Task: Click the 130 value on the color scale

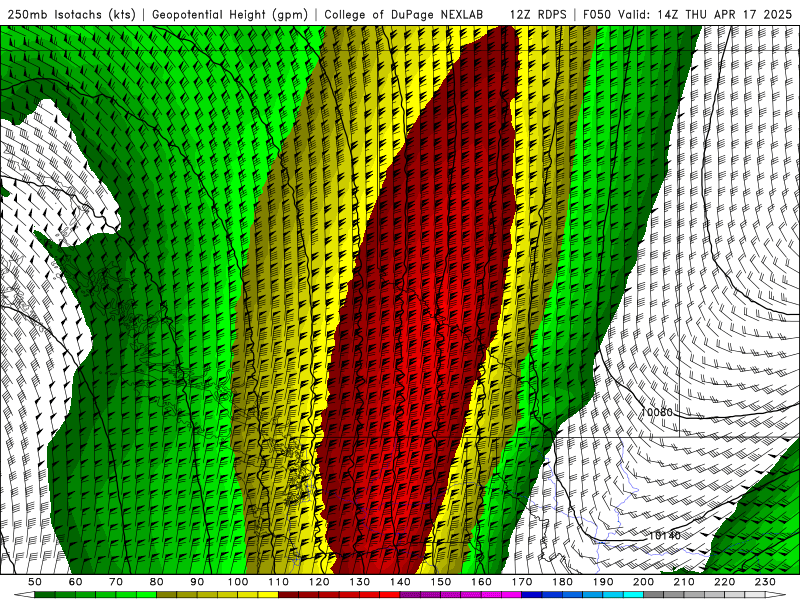Action: tap(360, 582)
